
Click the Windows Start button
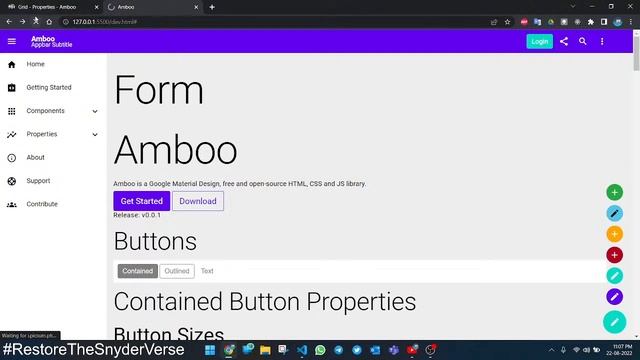[210, 350]
